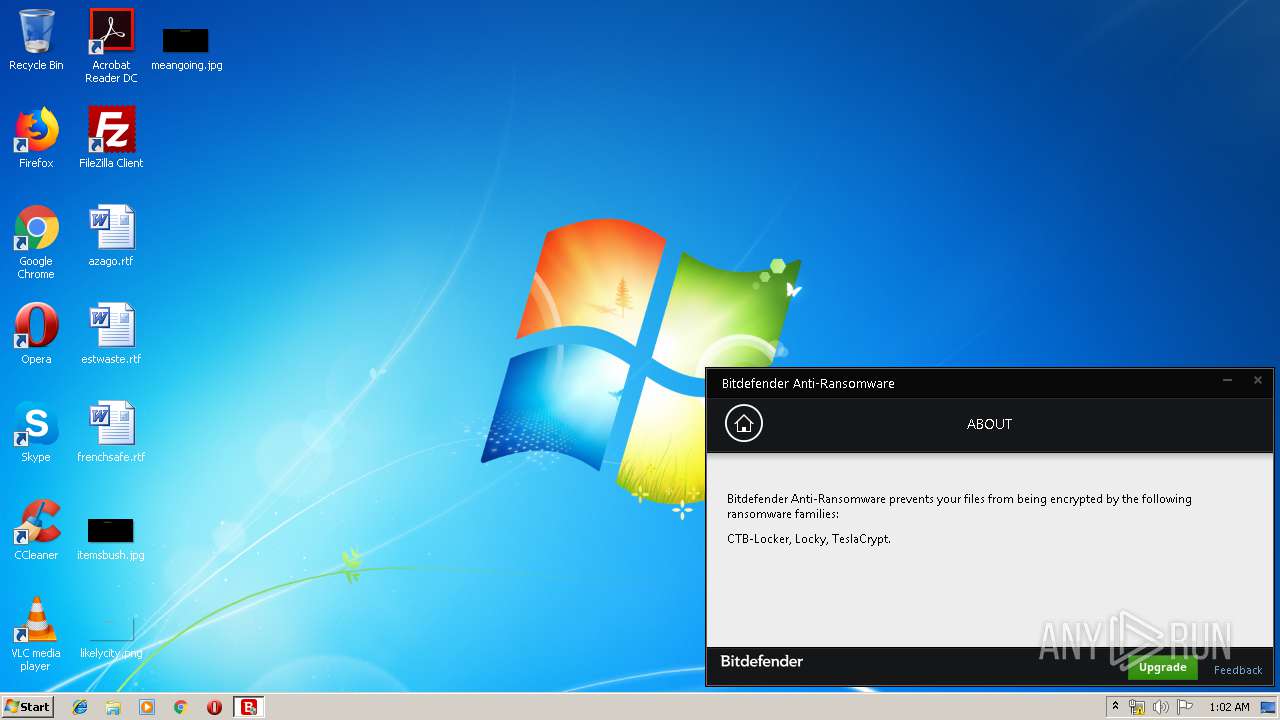This screenshot has height=720, width=1280.
Task: Open the Windows Start menu
Action: point(27,706)
